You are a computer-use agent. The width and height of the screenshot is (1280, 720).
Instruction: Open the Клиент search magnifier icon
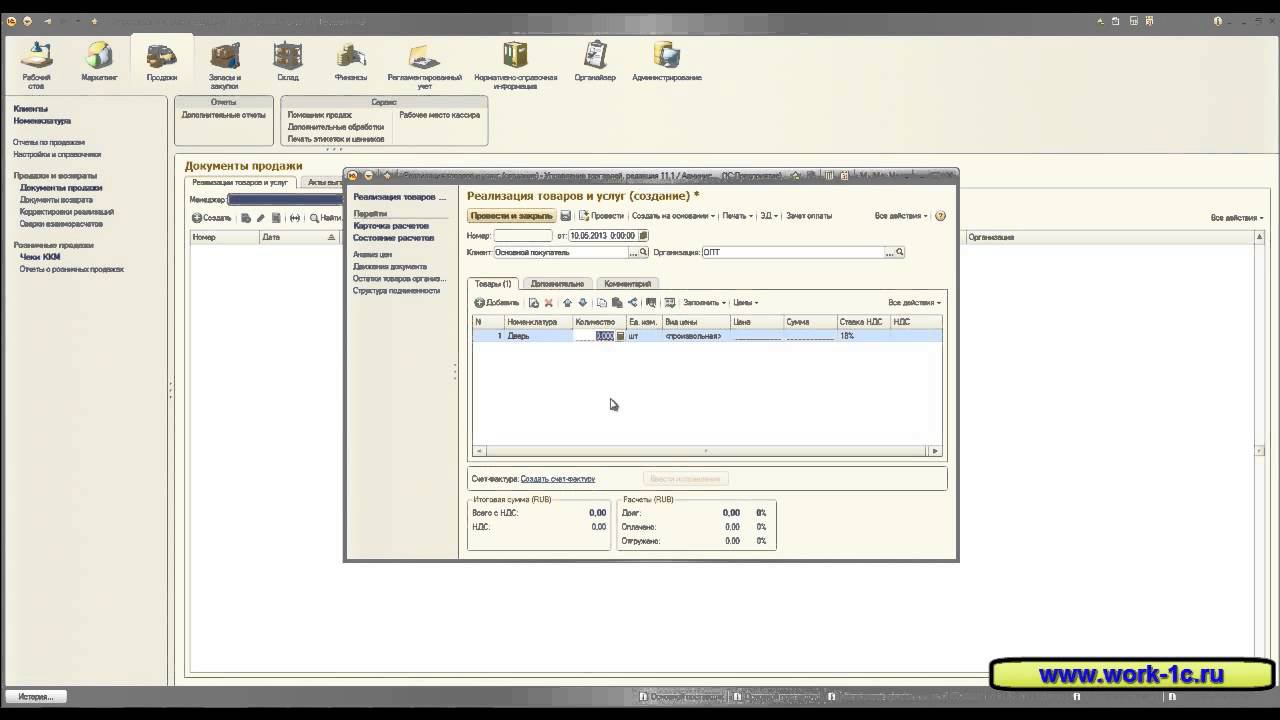(644, 253)
